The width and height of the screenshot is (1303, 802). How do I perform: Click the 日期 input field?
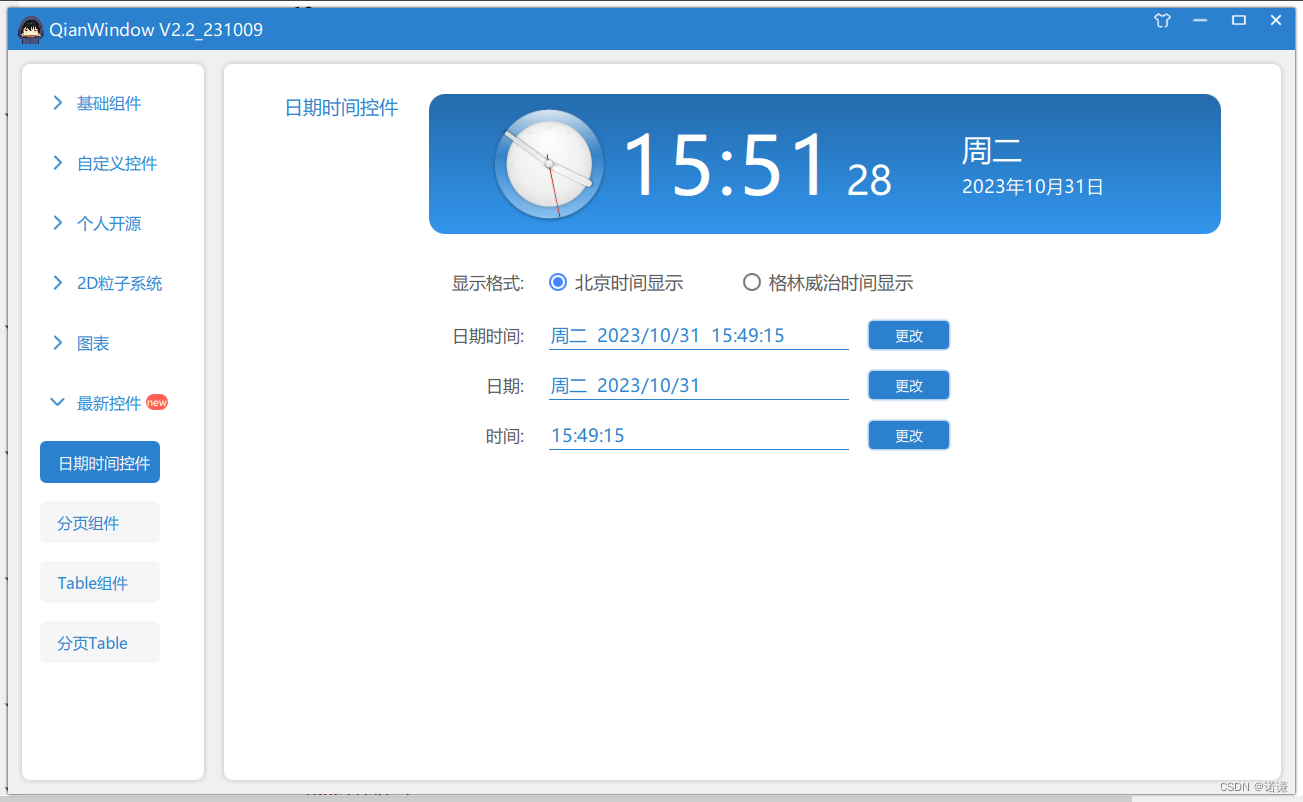point(698,385)
